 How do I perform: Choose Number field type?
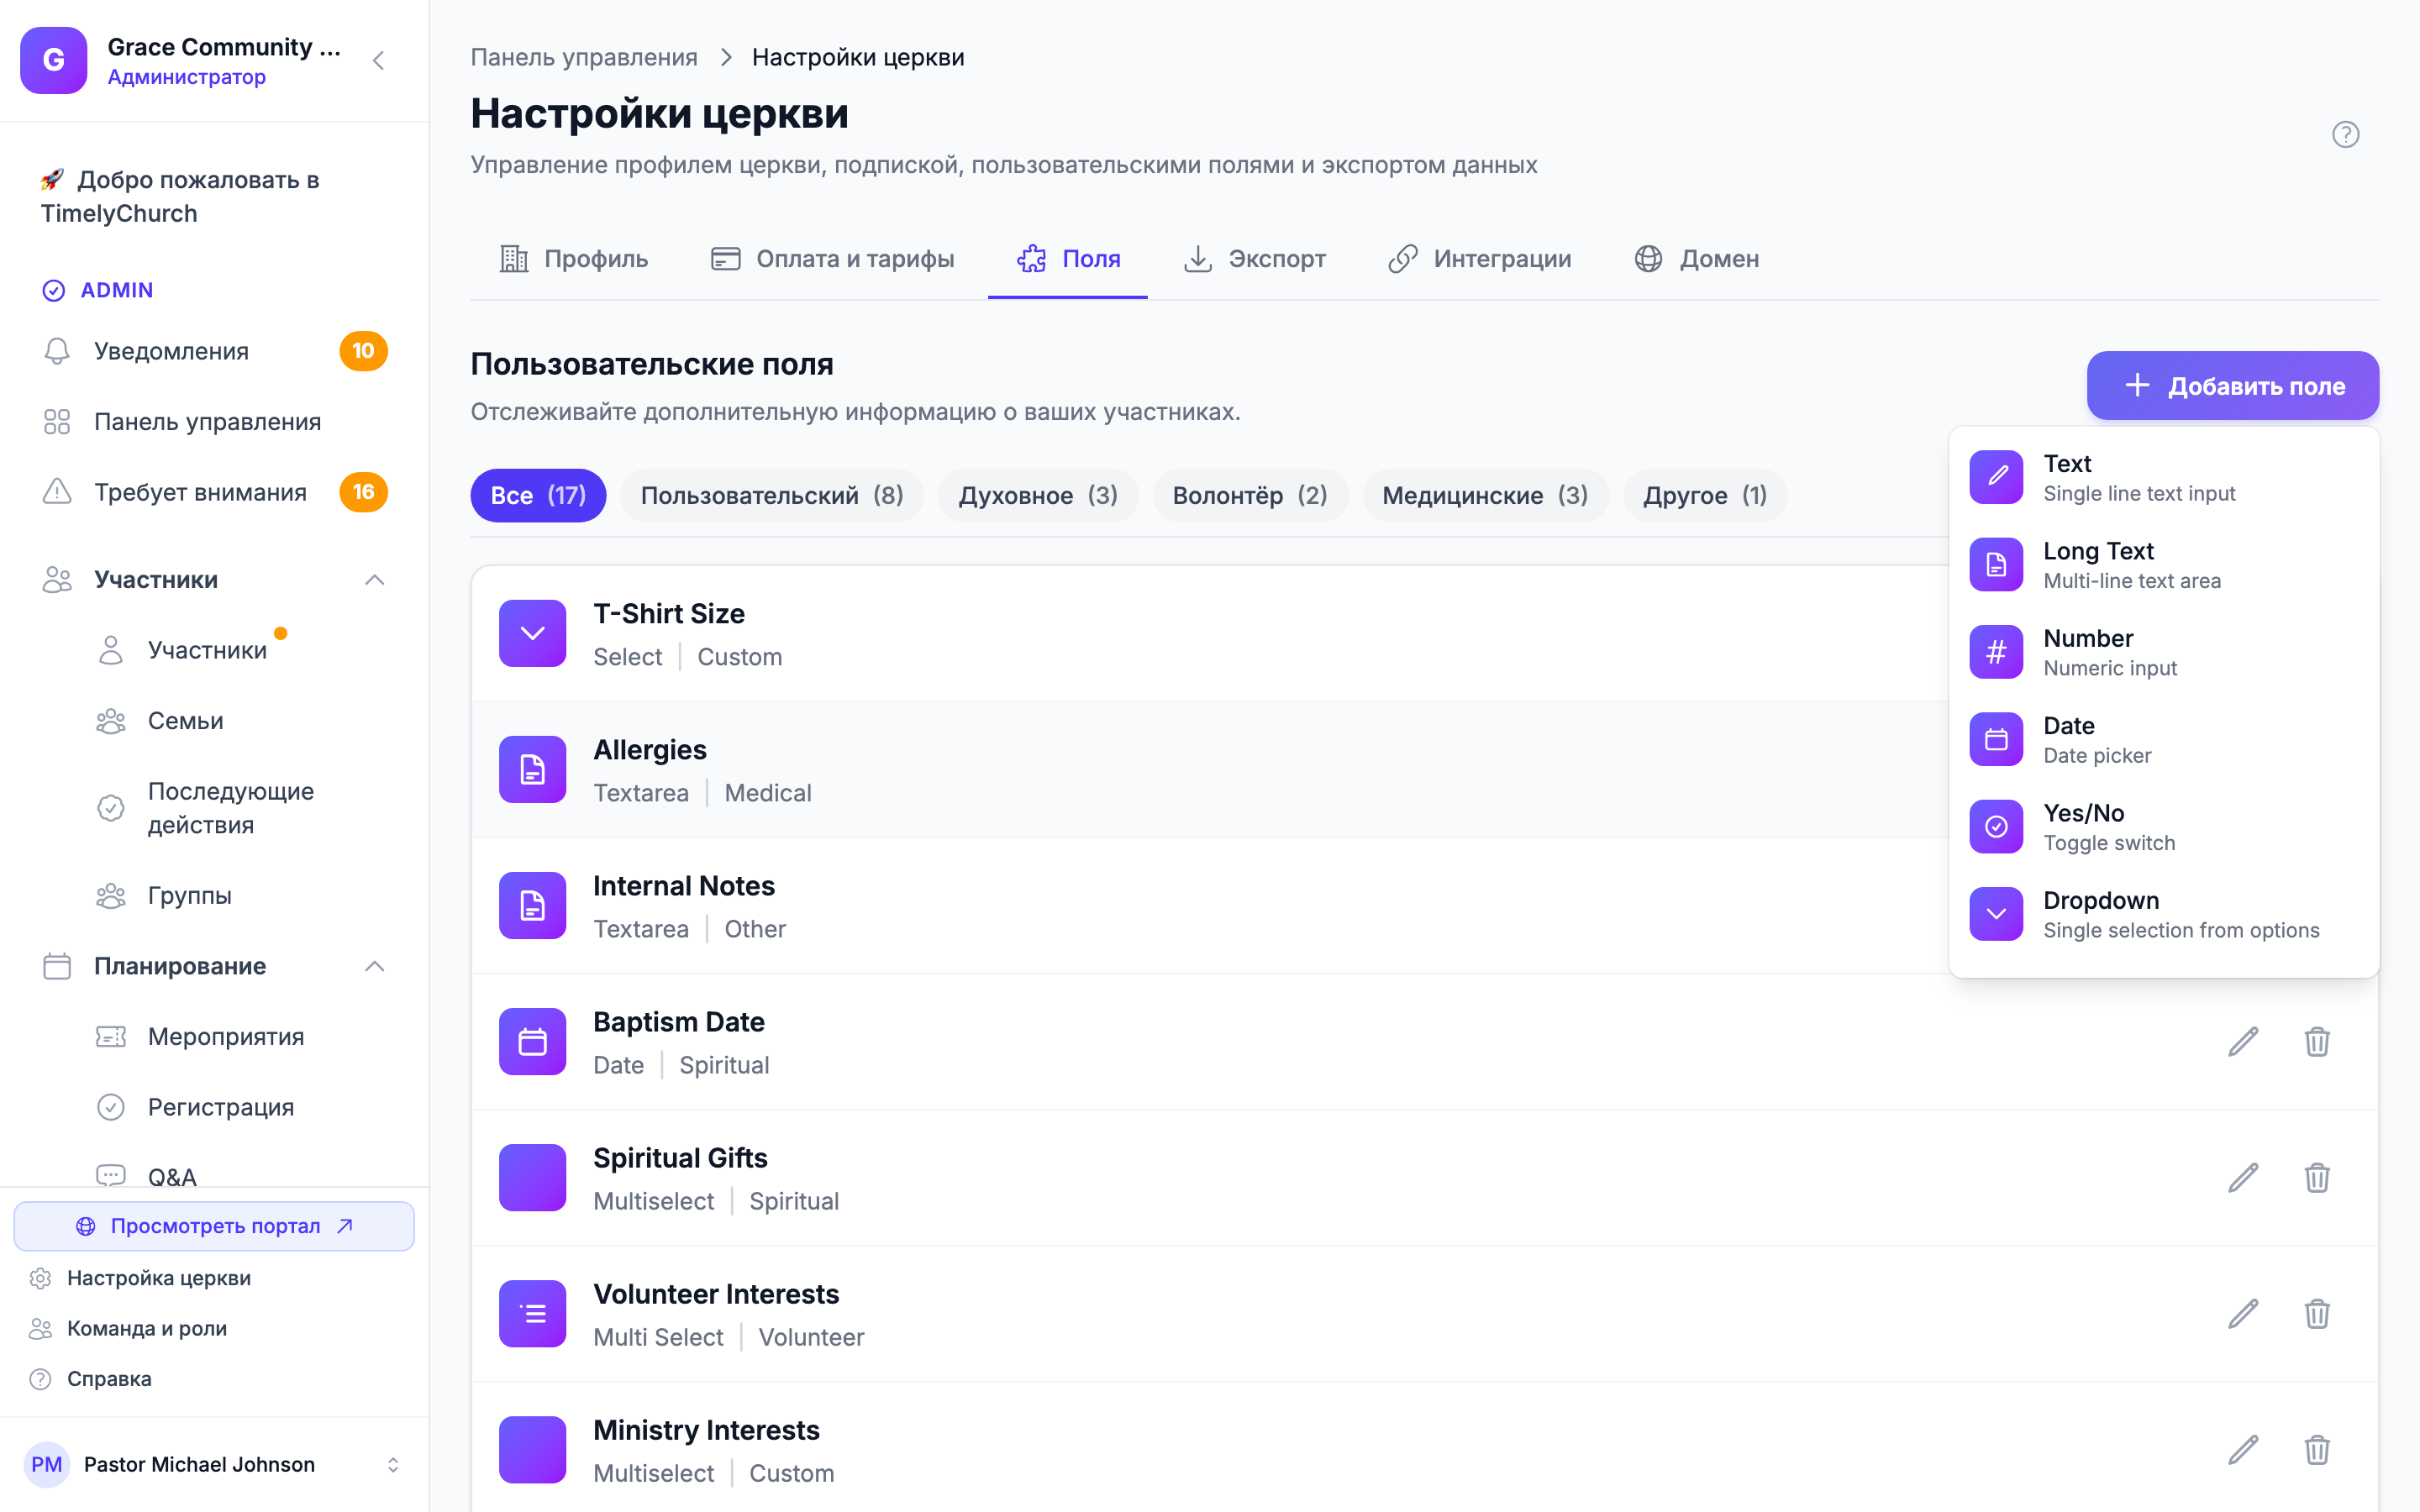pyautogui.click(x=2164, y=652)
